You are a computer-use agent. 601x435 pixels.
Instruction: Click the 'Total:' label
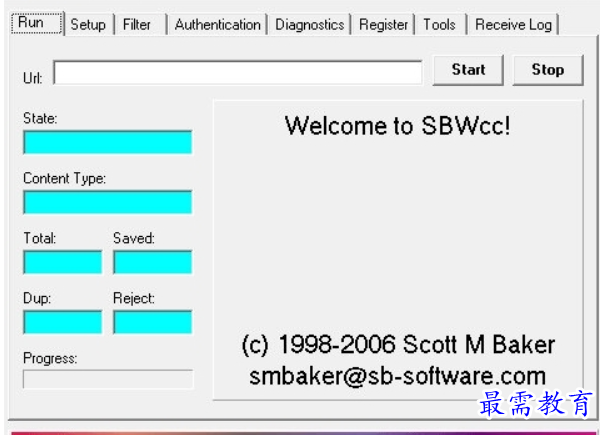point(39,238)
